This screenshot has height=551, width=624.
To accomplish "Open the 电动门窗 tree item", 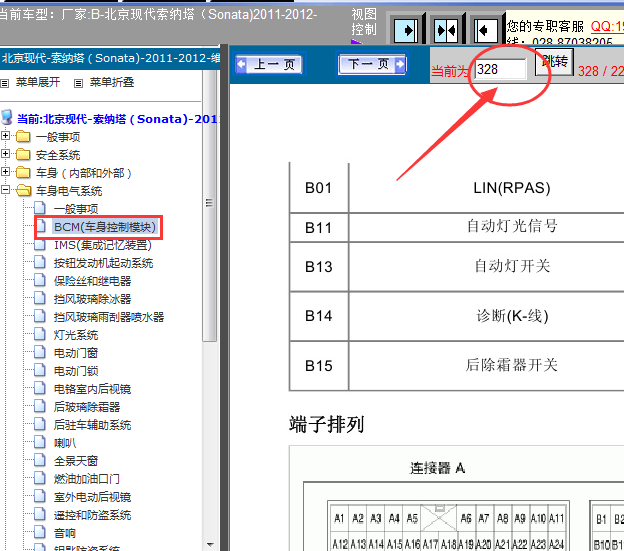I will (76, 353).
